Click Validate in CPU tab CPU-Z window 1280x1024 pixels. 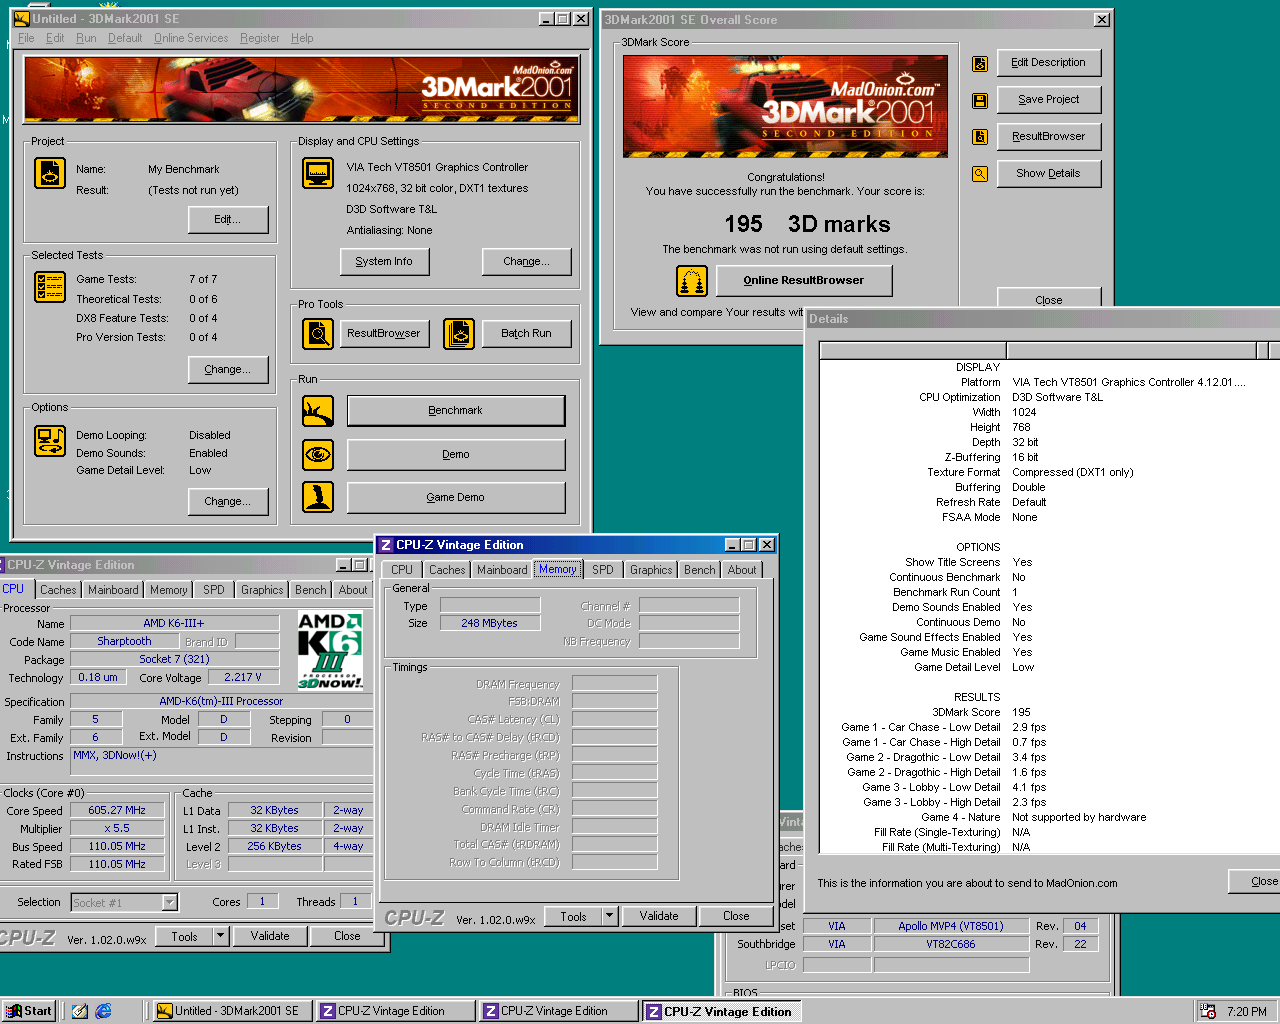[x=270, y=936]
